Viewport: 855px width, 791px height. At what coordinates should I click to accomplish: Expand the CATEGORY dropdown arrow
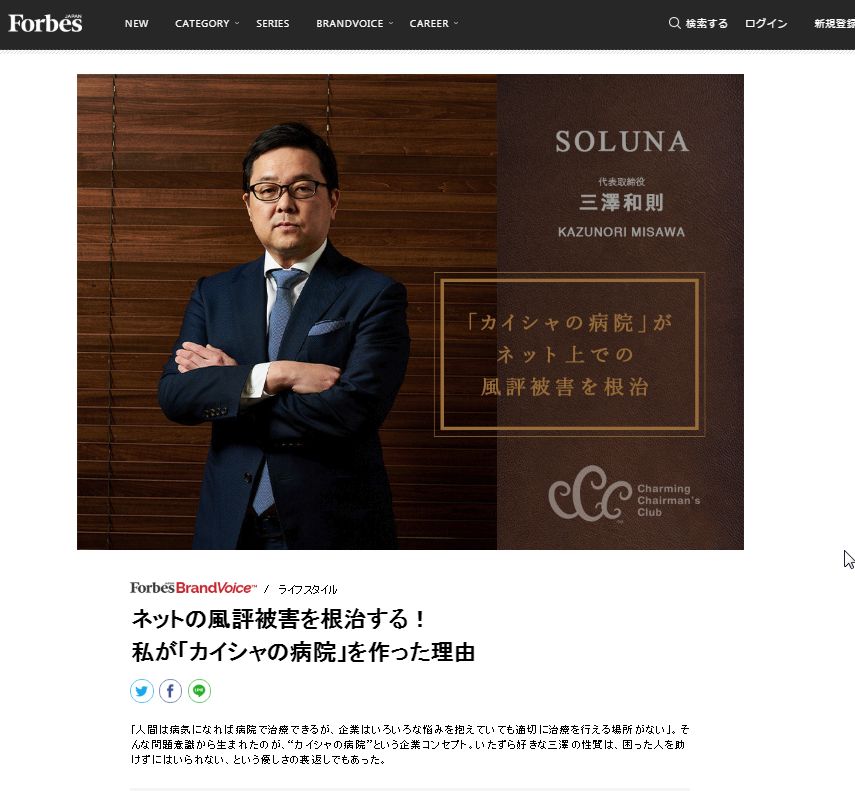pos(237,23)
